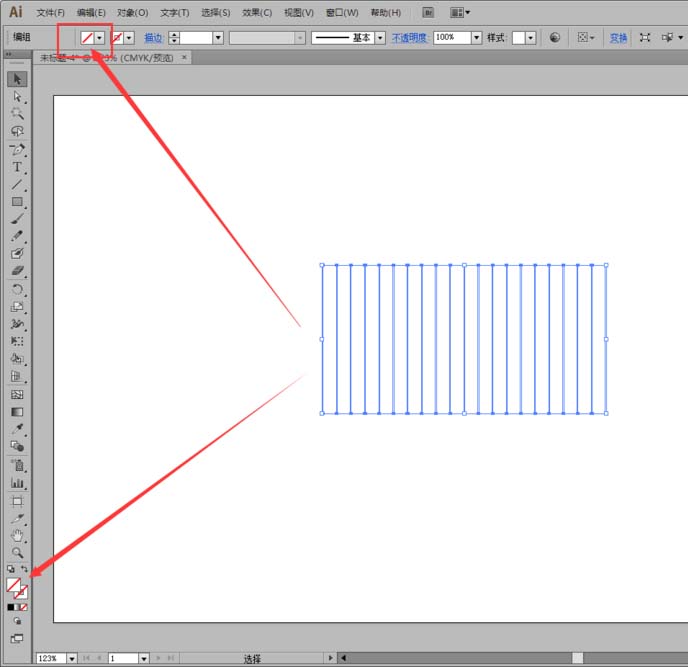Screen dimensions: 688x667
Task: Select the Free Transform tool
Action: tap(17, 341)
